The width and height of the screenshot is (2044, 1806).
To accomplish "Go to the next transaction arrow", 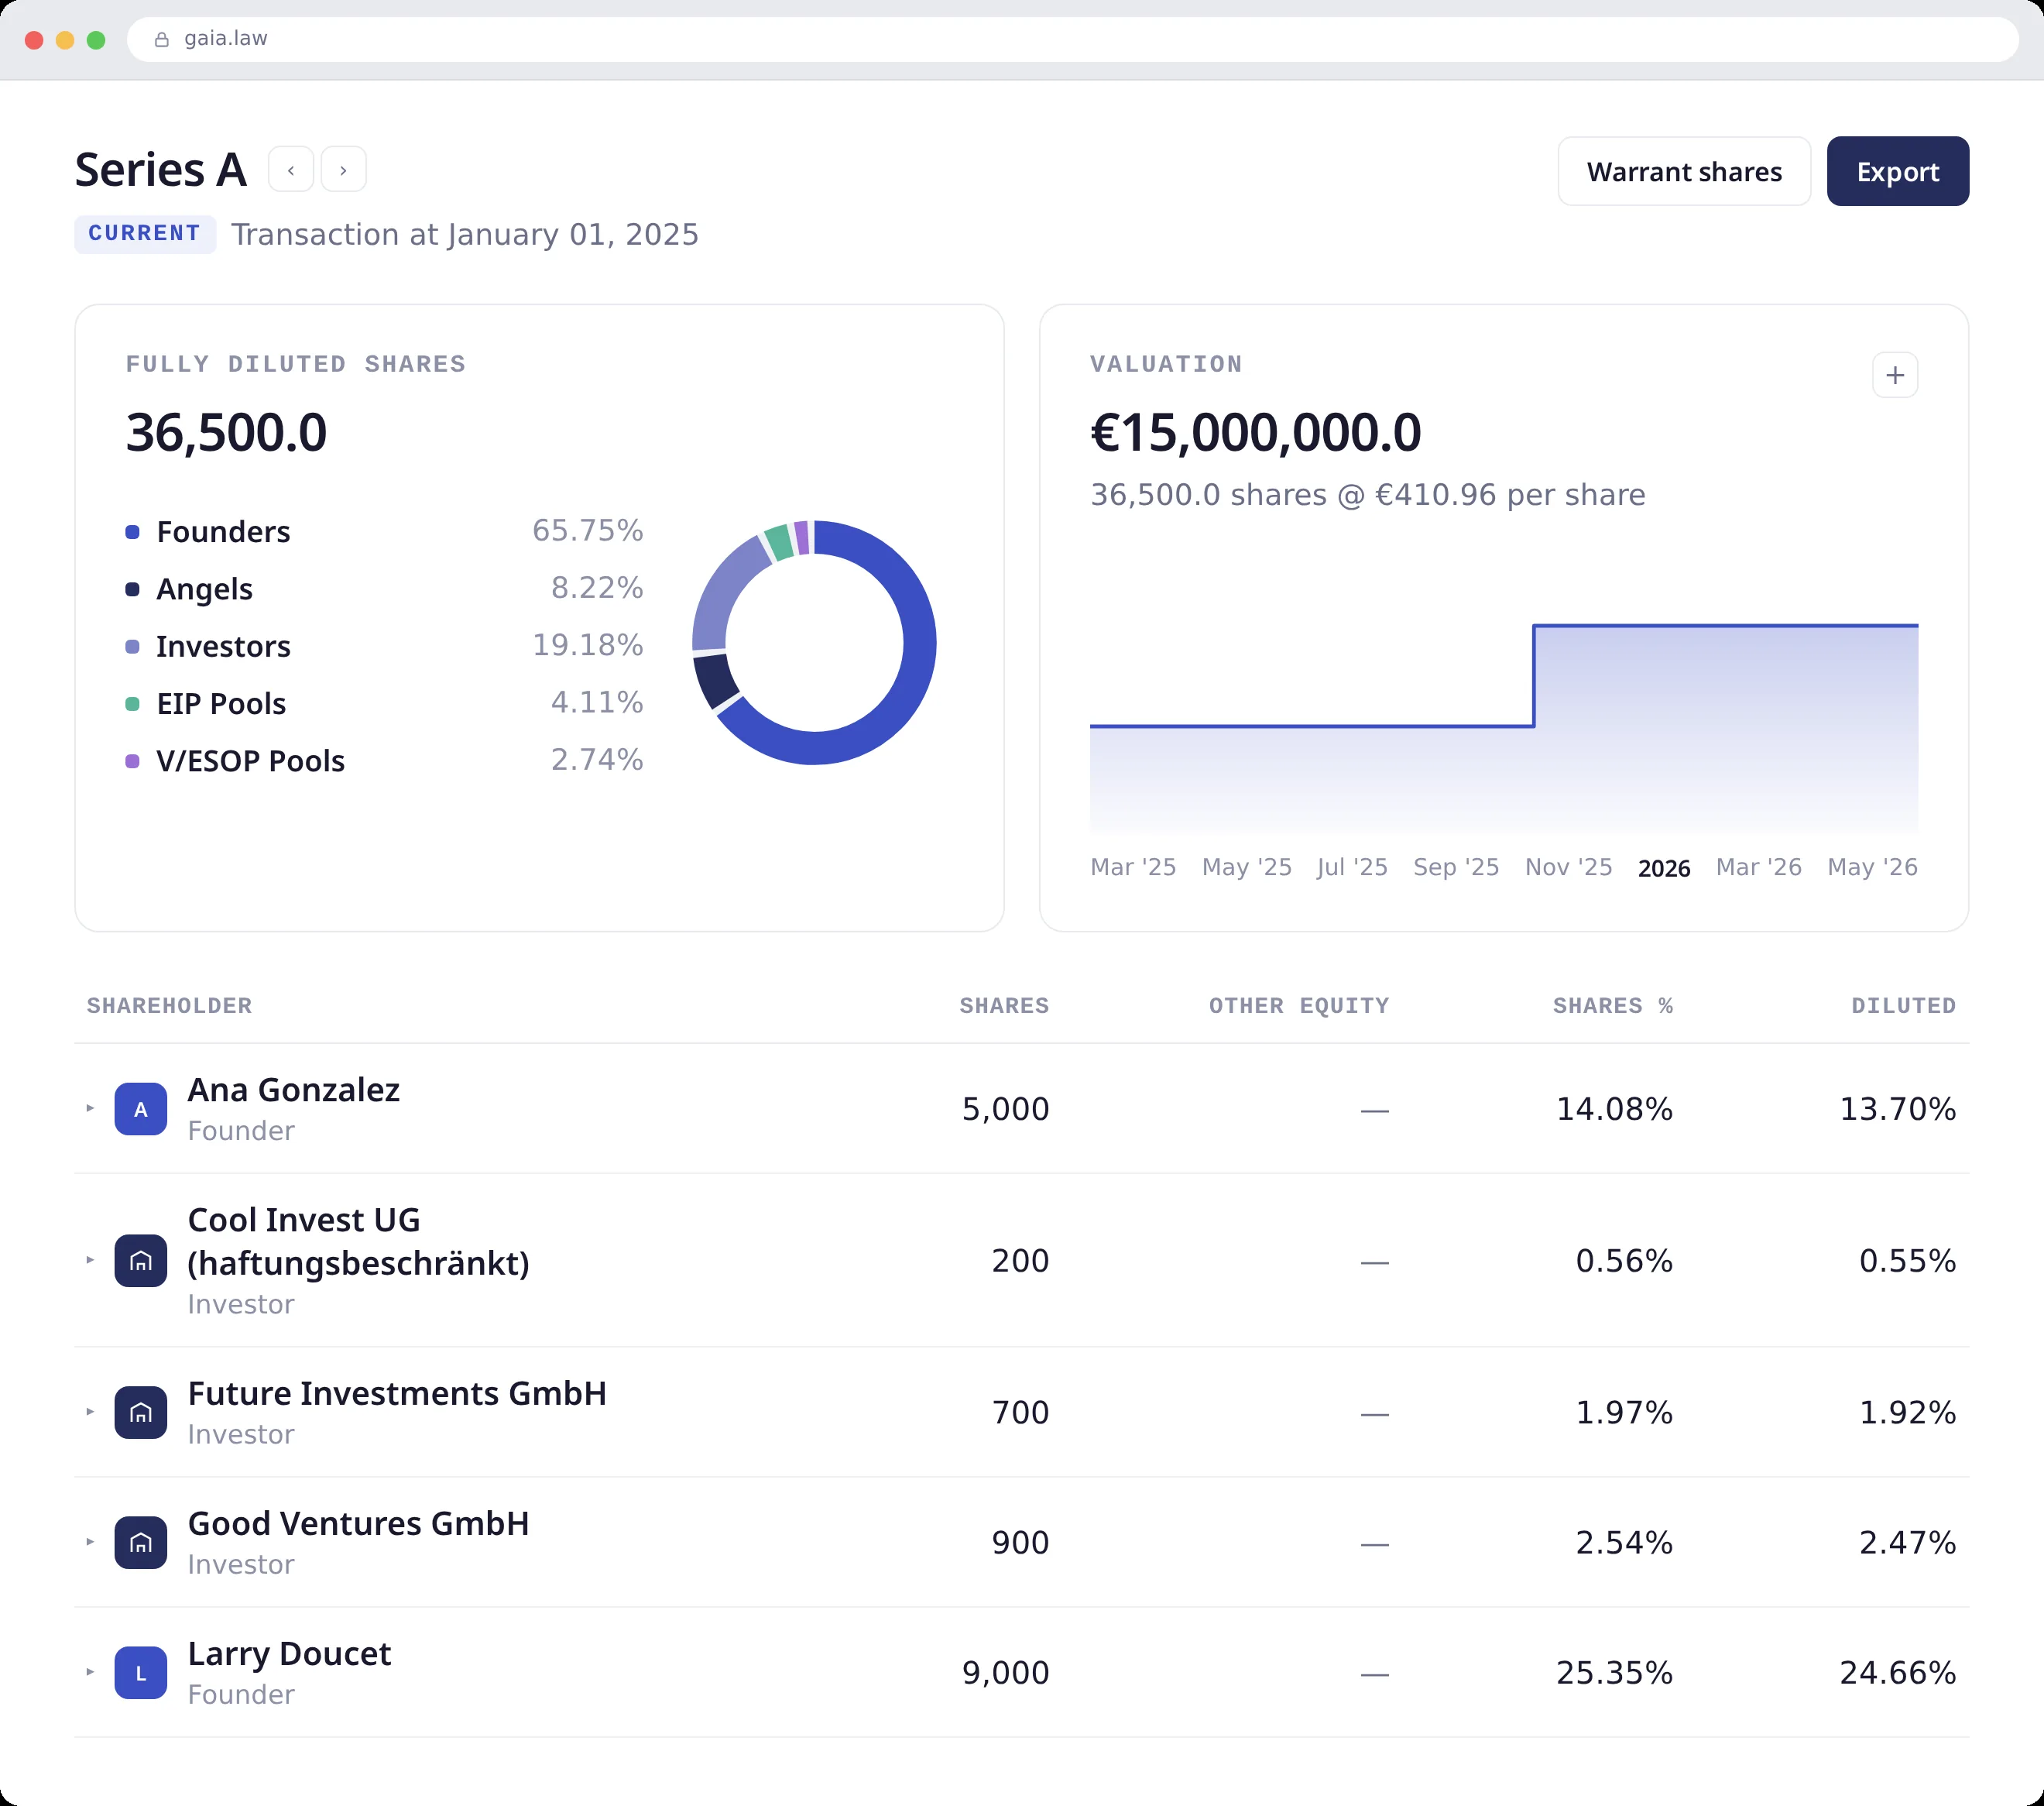I will coord(343,170).
